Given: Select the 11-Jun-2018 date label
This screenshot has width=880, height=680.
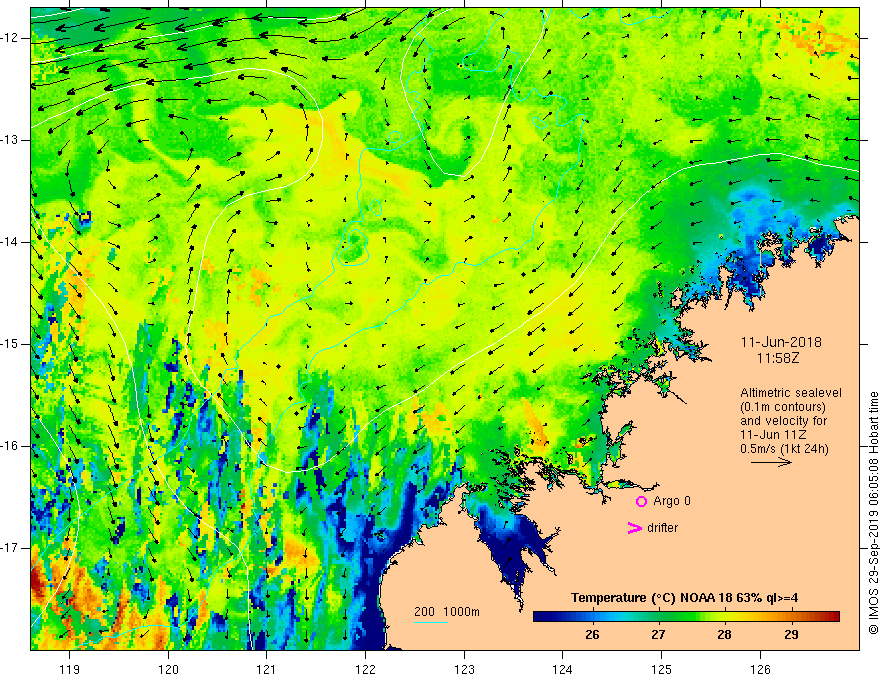Looking at the screenshot, I should [781, 342].
